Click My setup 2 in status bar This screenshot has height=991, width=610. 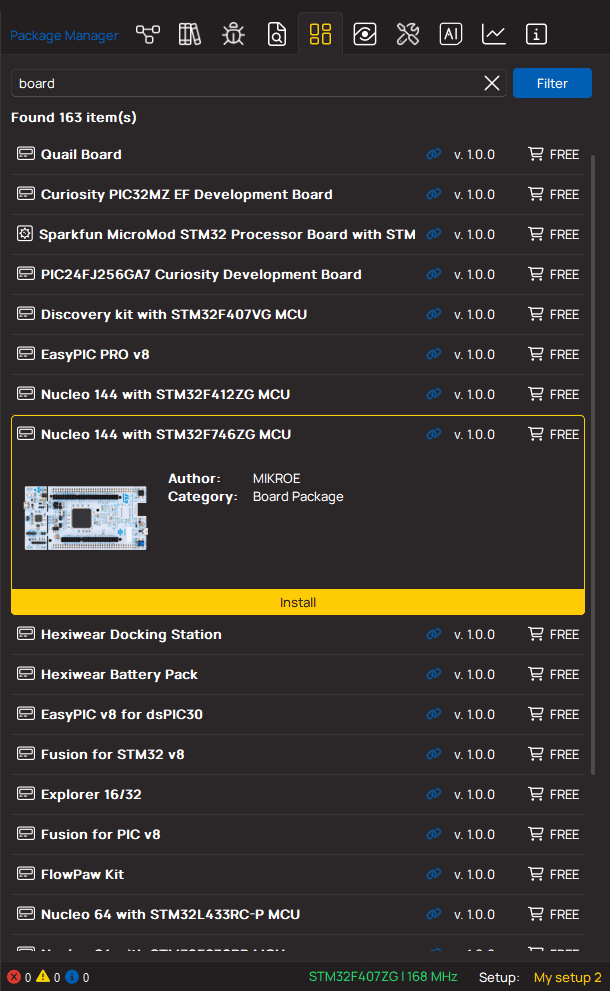[x=567, y=977]
